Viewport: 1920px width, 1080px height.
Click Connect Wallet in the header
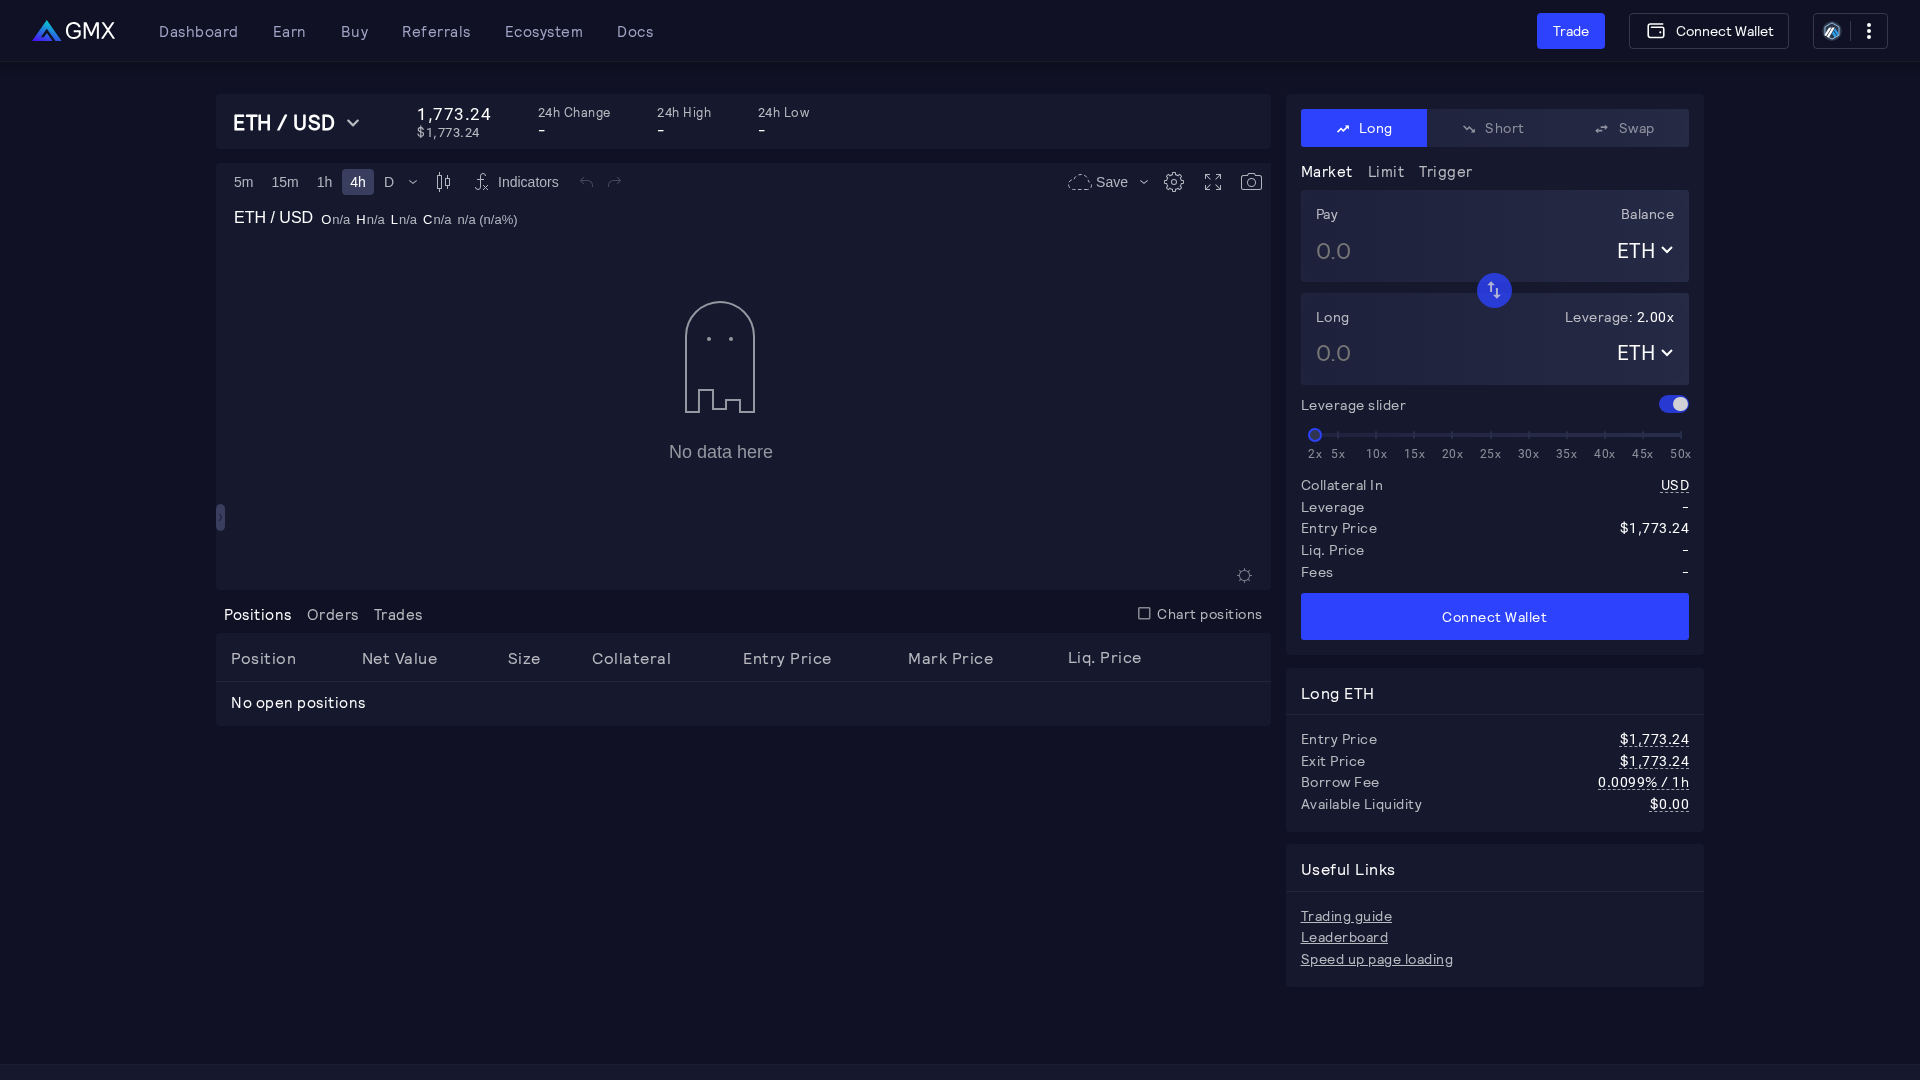1708,31
